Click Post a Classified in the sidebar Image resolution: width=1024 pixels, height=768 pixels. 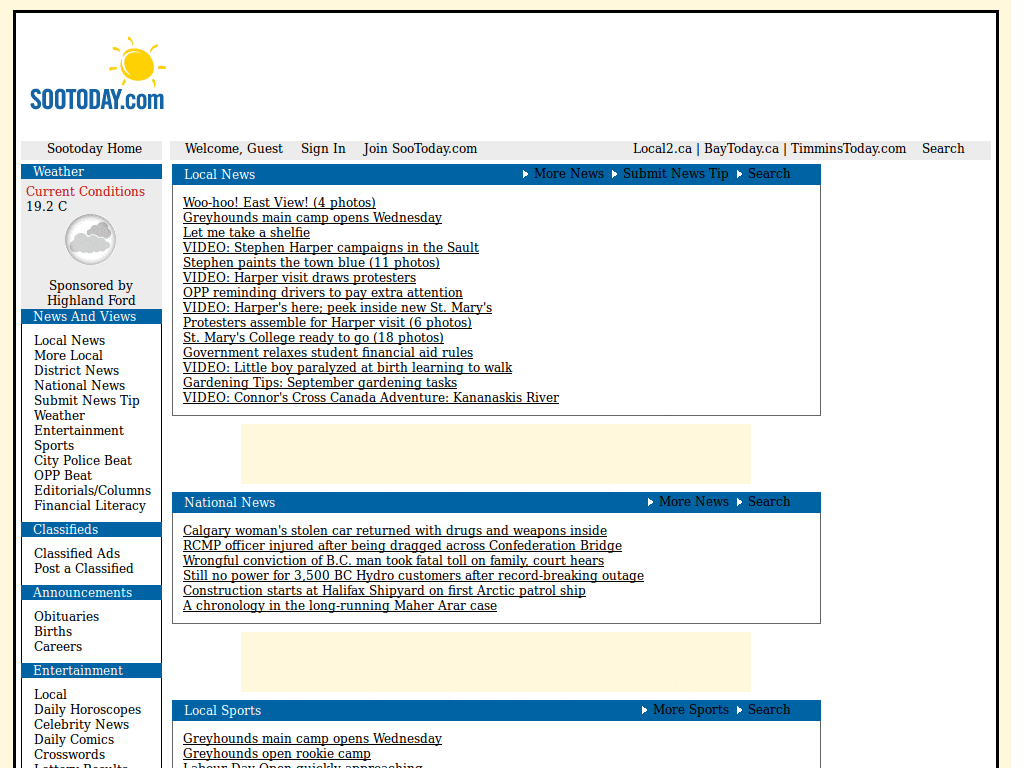point(84,568)
